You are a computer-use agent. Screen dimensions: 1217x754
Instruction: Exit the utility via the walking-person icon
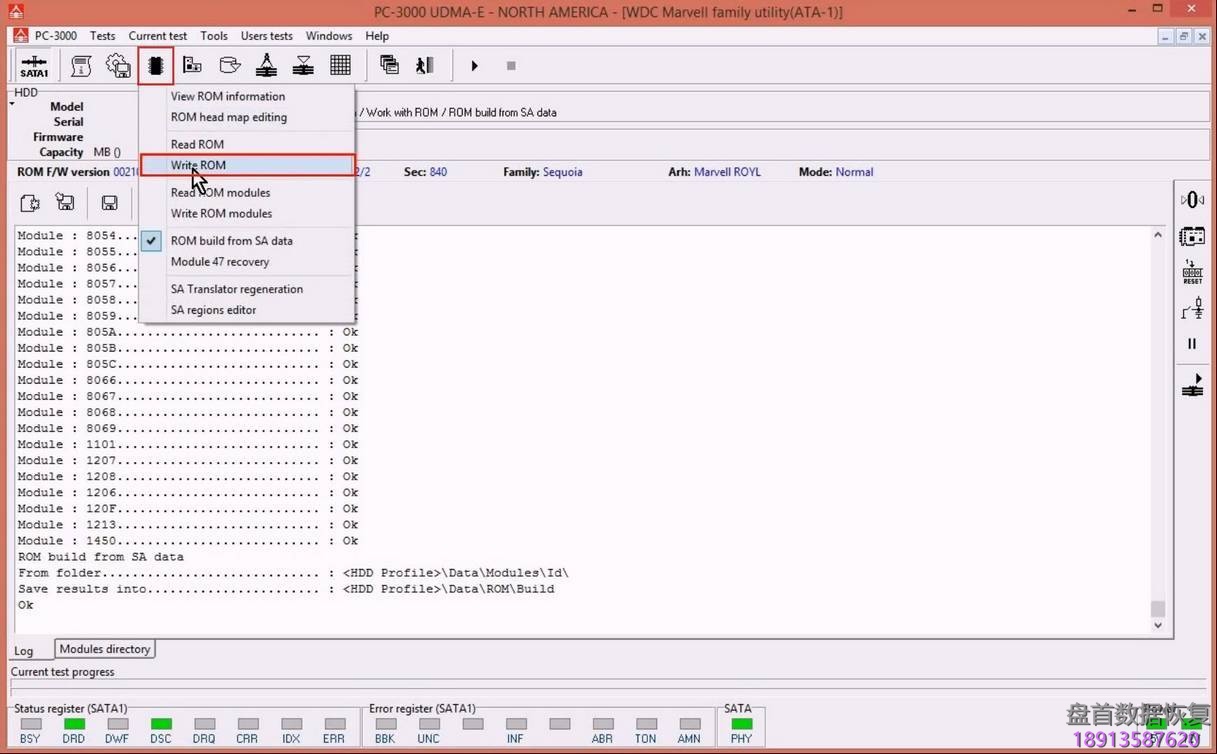point(424,65)
